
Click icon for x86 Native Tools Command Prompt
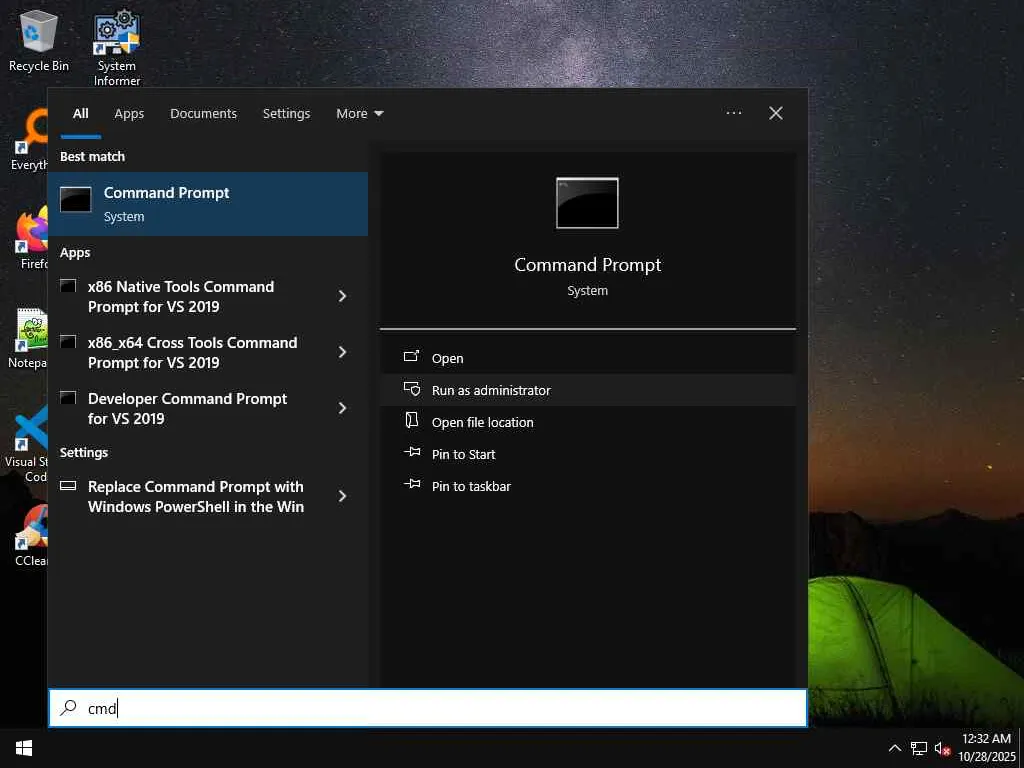pos(68,285)
